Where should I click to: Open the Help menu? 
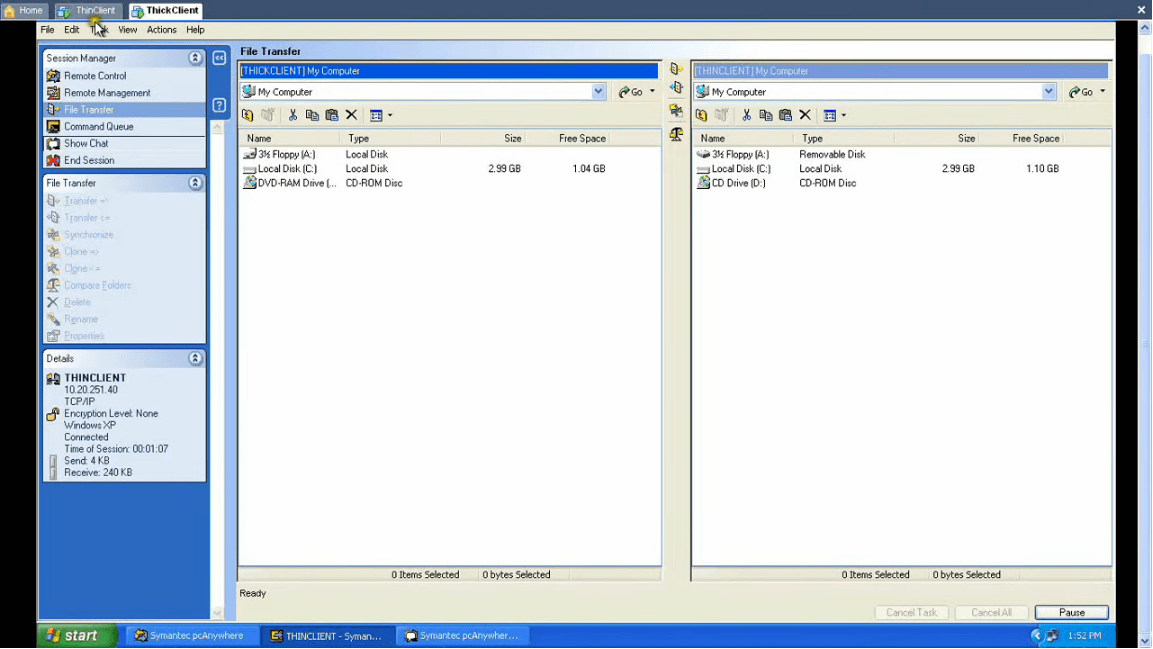pyautogui.click(x=195, y=30)
